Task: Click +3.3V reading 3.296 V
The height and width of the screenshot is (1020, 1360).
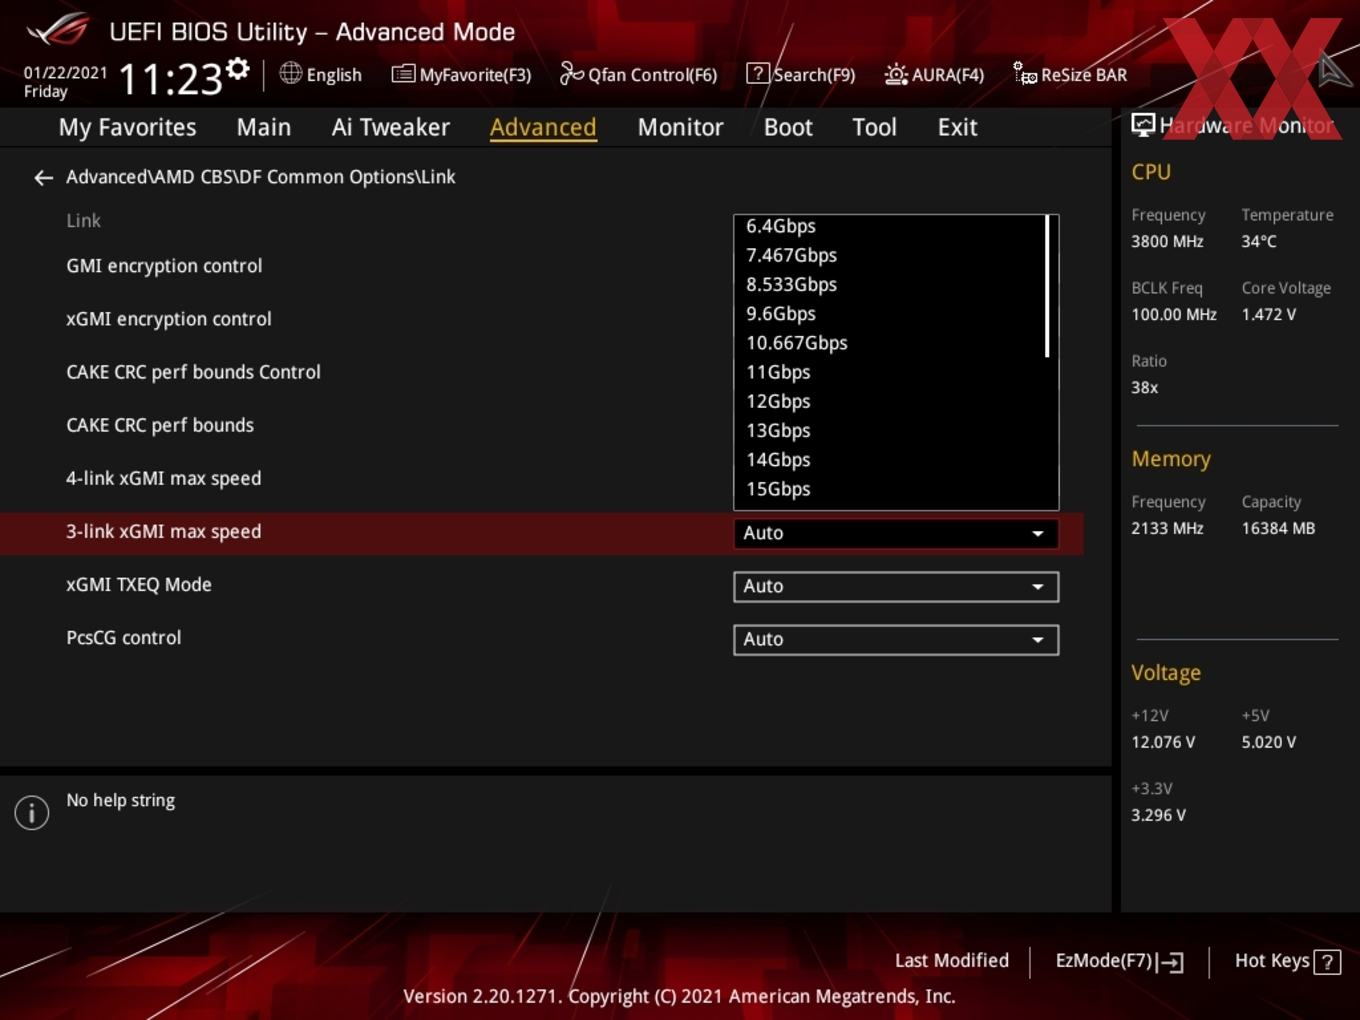Action: tap(1158, 815)
